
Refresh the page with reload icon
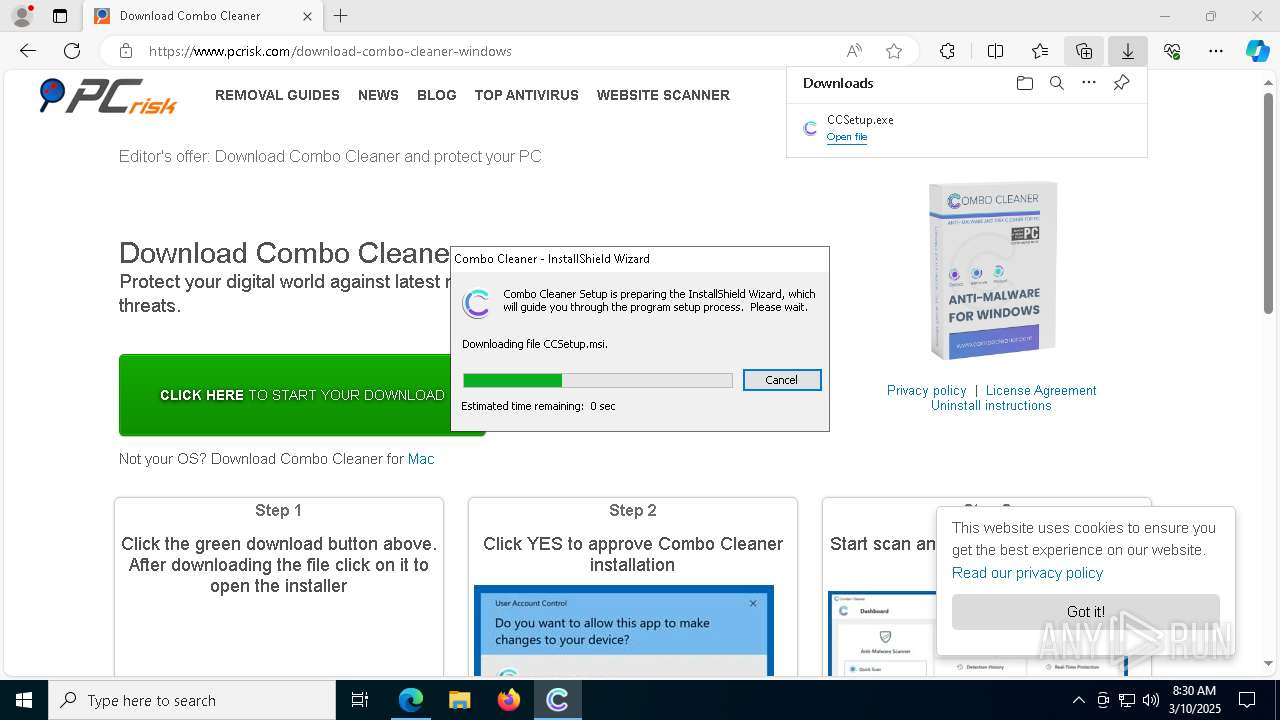72,51
